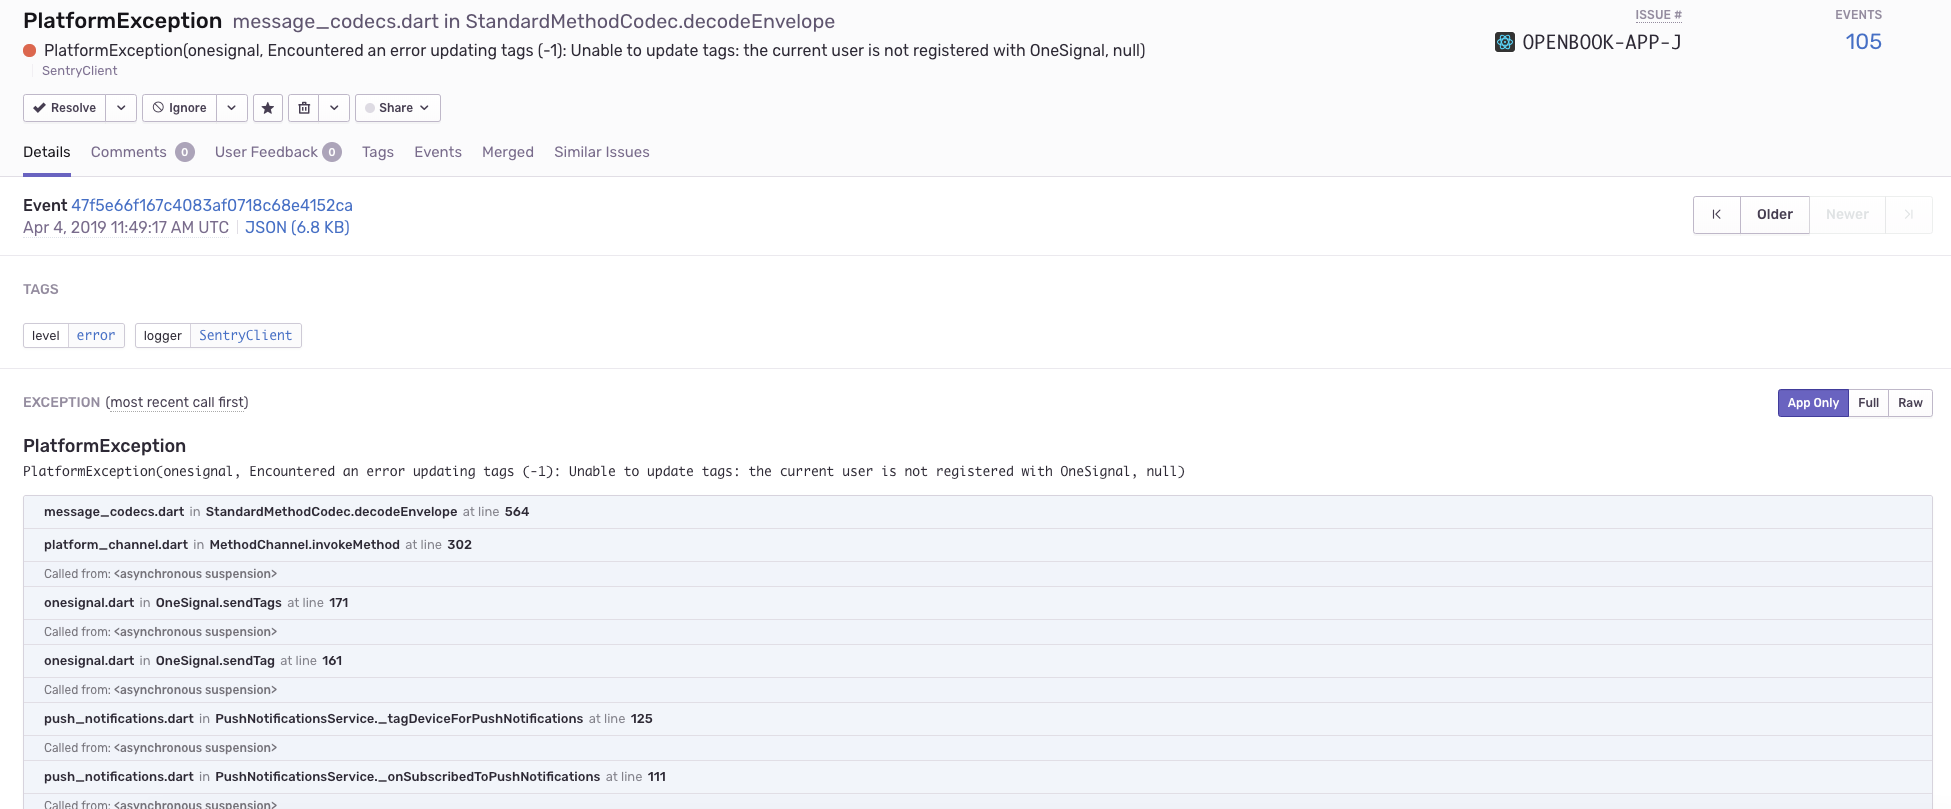Jump to newest event icon button
The width and height of the screenshot is (1951, 809).
[x=1909, y=215]
